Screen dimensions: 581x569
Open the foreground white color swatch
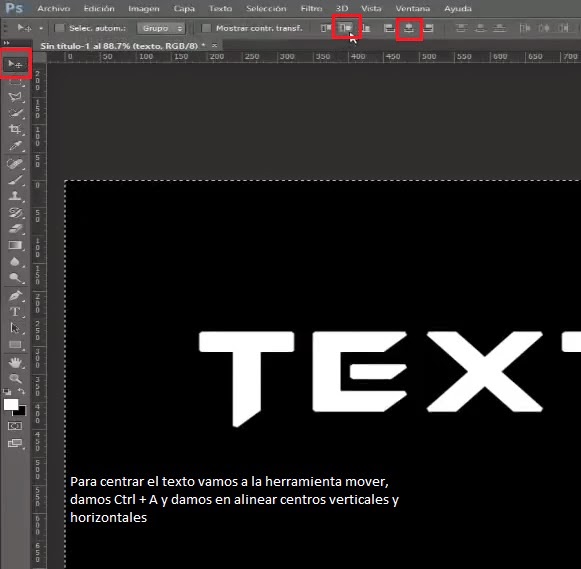[11, 404]
